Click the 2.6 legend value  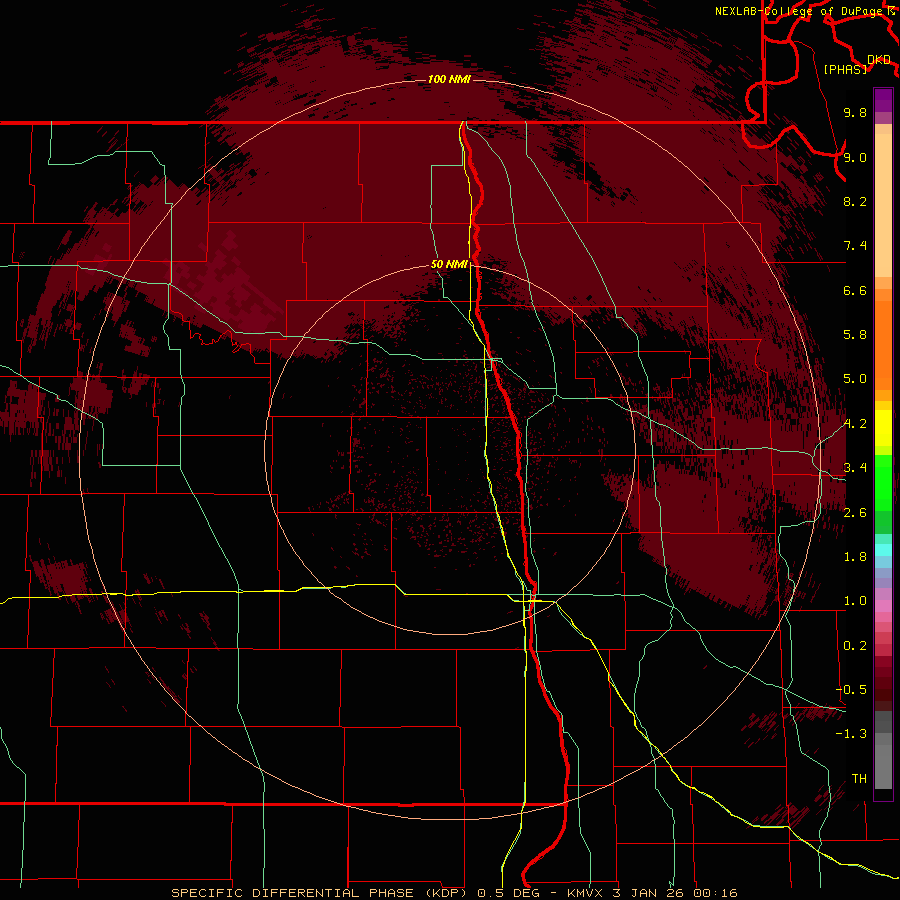tap(855, 513)
